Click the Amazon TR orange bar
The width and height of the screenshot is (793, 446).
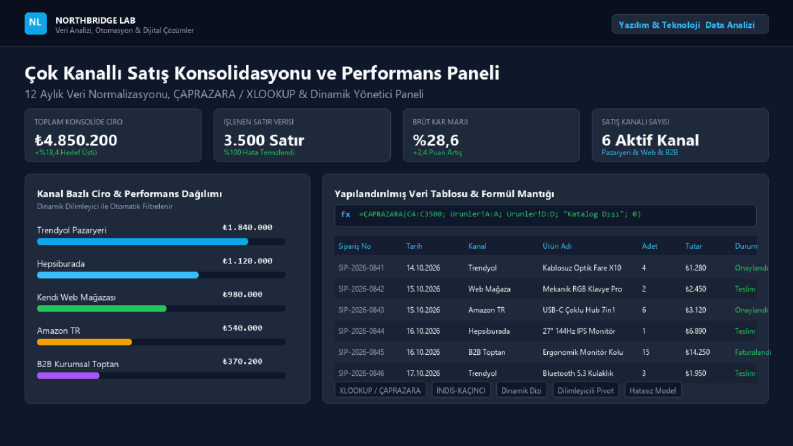click(x=84, y=342)
